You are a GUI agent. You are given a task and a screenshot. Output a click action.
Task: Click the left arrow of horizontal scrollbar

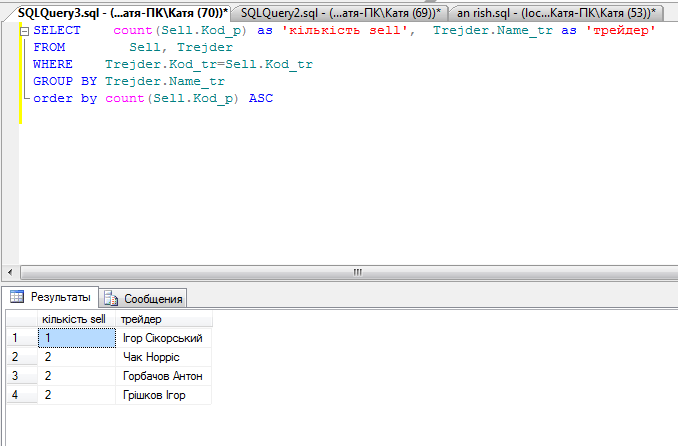(x=10, y=273)
